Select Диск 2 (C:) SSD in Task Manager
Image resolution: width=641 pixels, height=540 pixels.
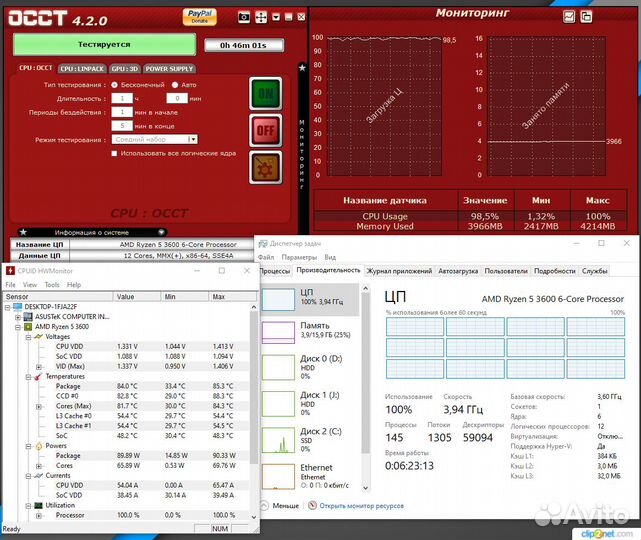click(310, 440)
